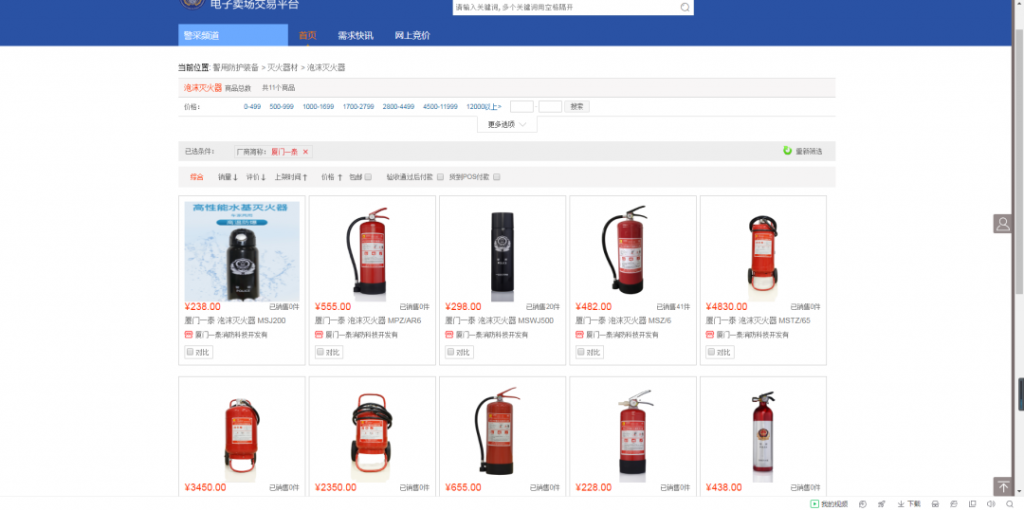Viewport: 1024px width, 511px height.
Task: Open the ¥555.00 MPZ/AR6 extinguisher image
Action: pos(372,251)
